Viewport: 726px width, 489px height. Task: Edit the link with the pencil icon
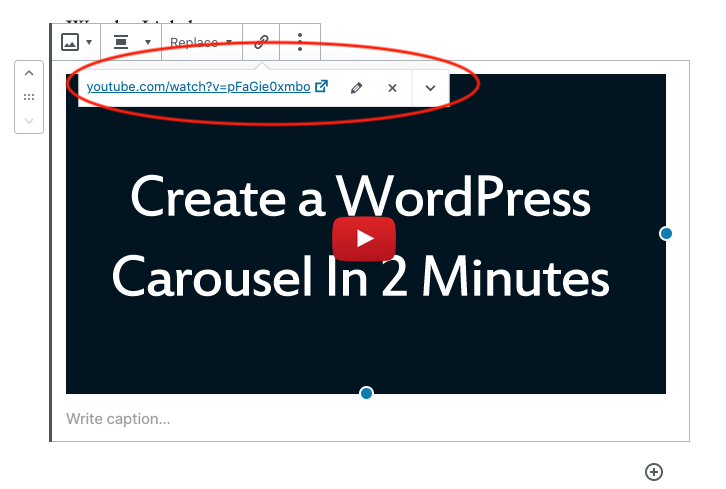(356, 88)
